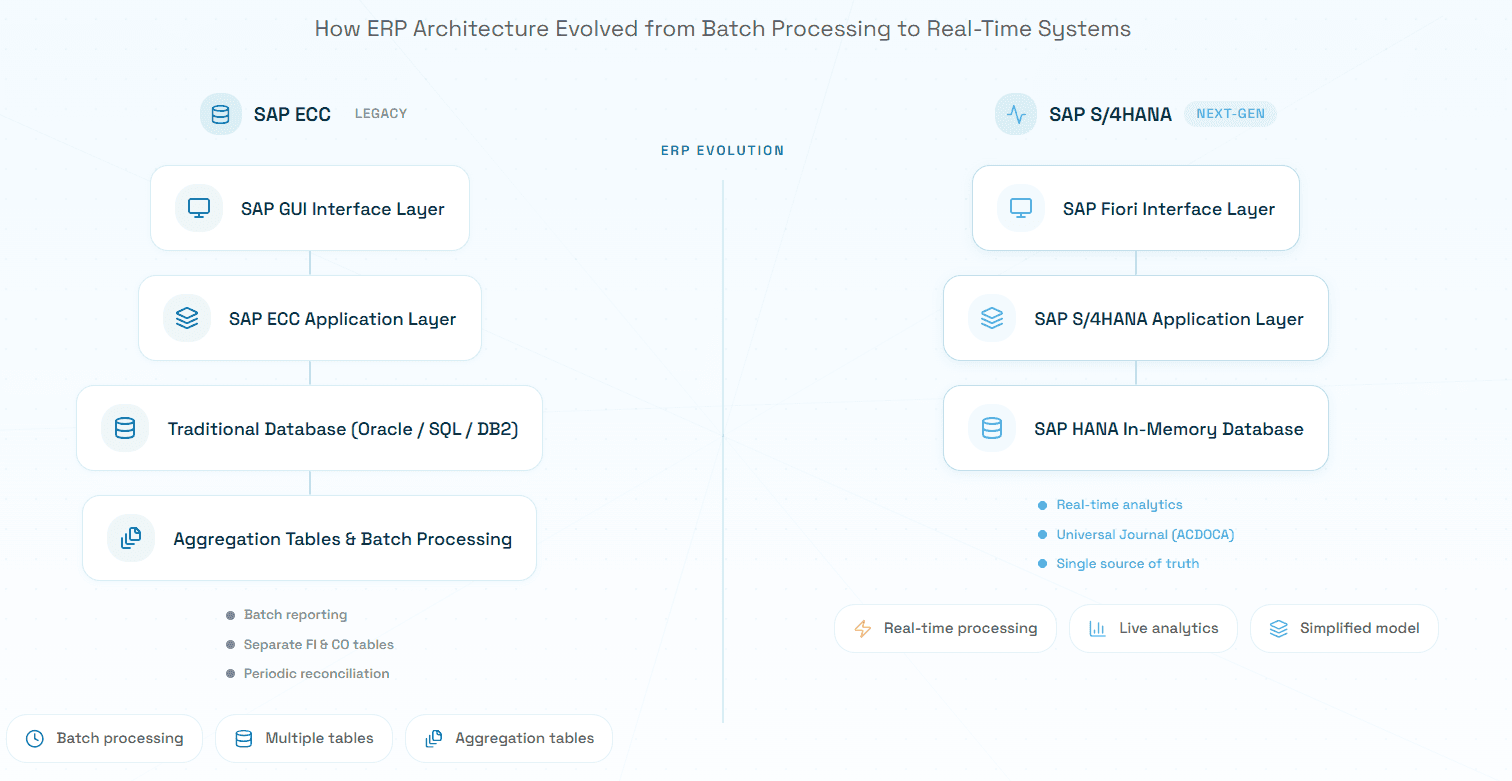Viewport: 1512px width, 781px height.
Task: Click Periodic reconciliation bullet text
Action: click(x=317, y=674)
